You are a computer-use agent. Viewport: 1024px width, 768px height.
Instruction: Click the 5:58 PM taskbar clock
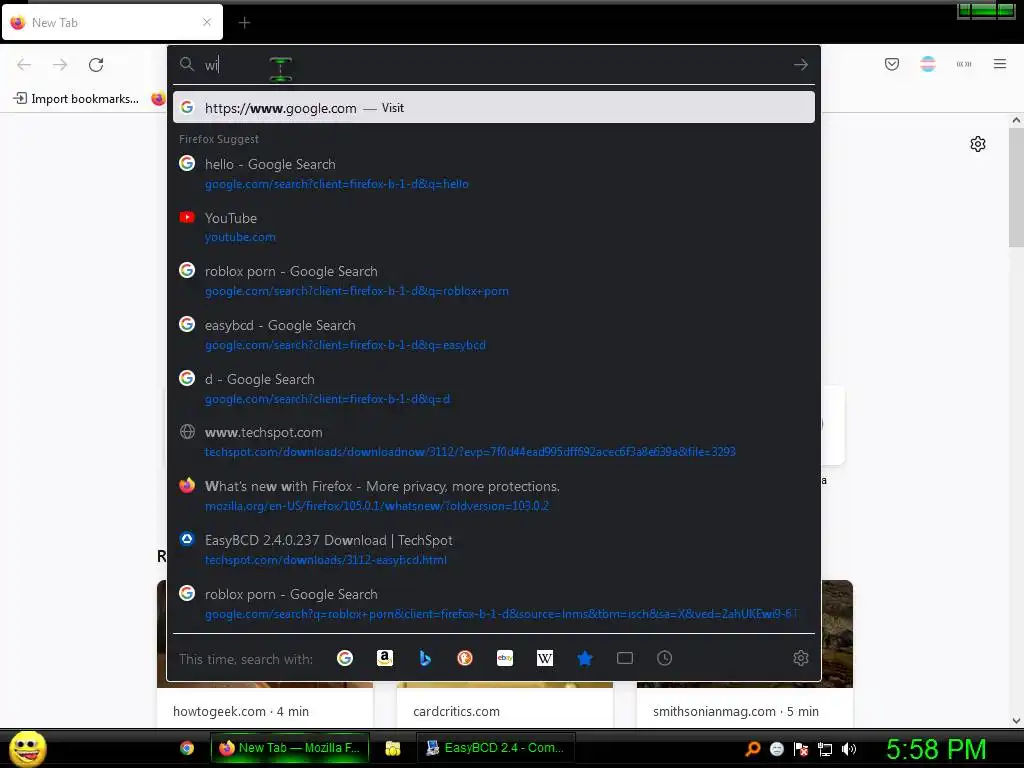(936, 749)
